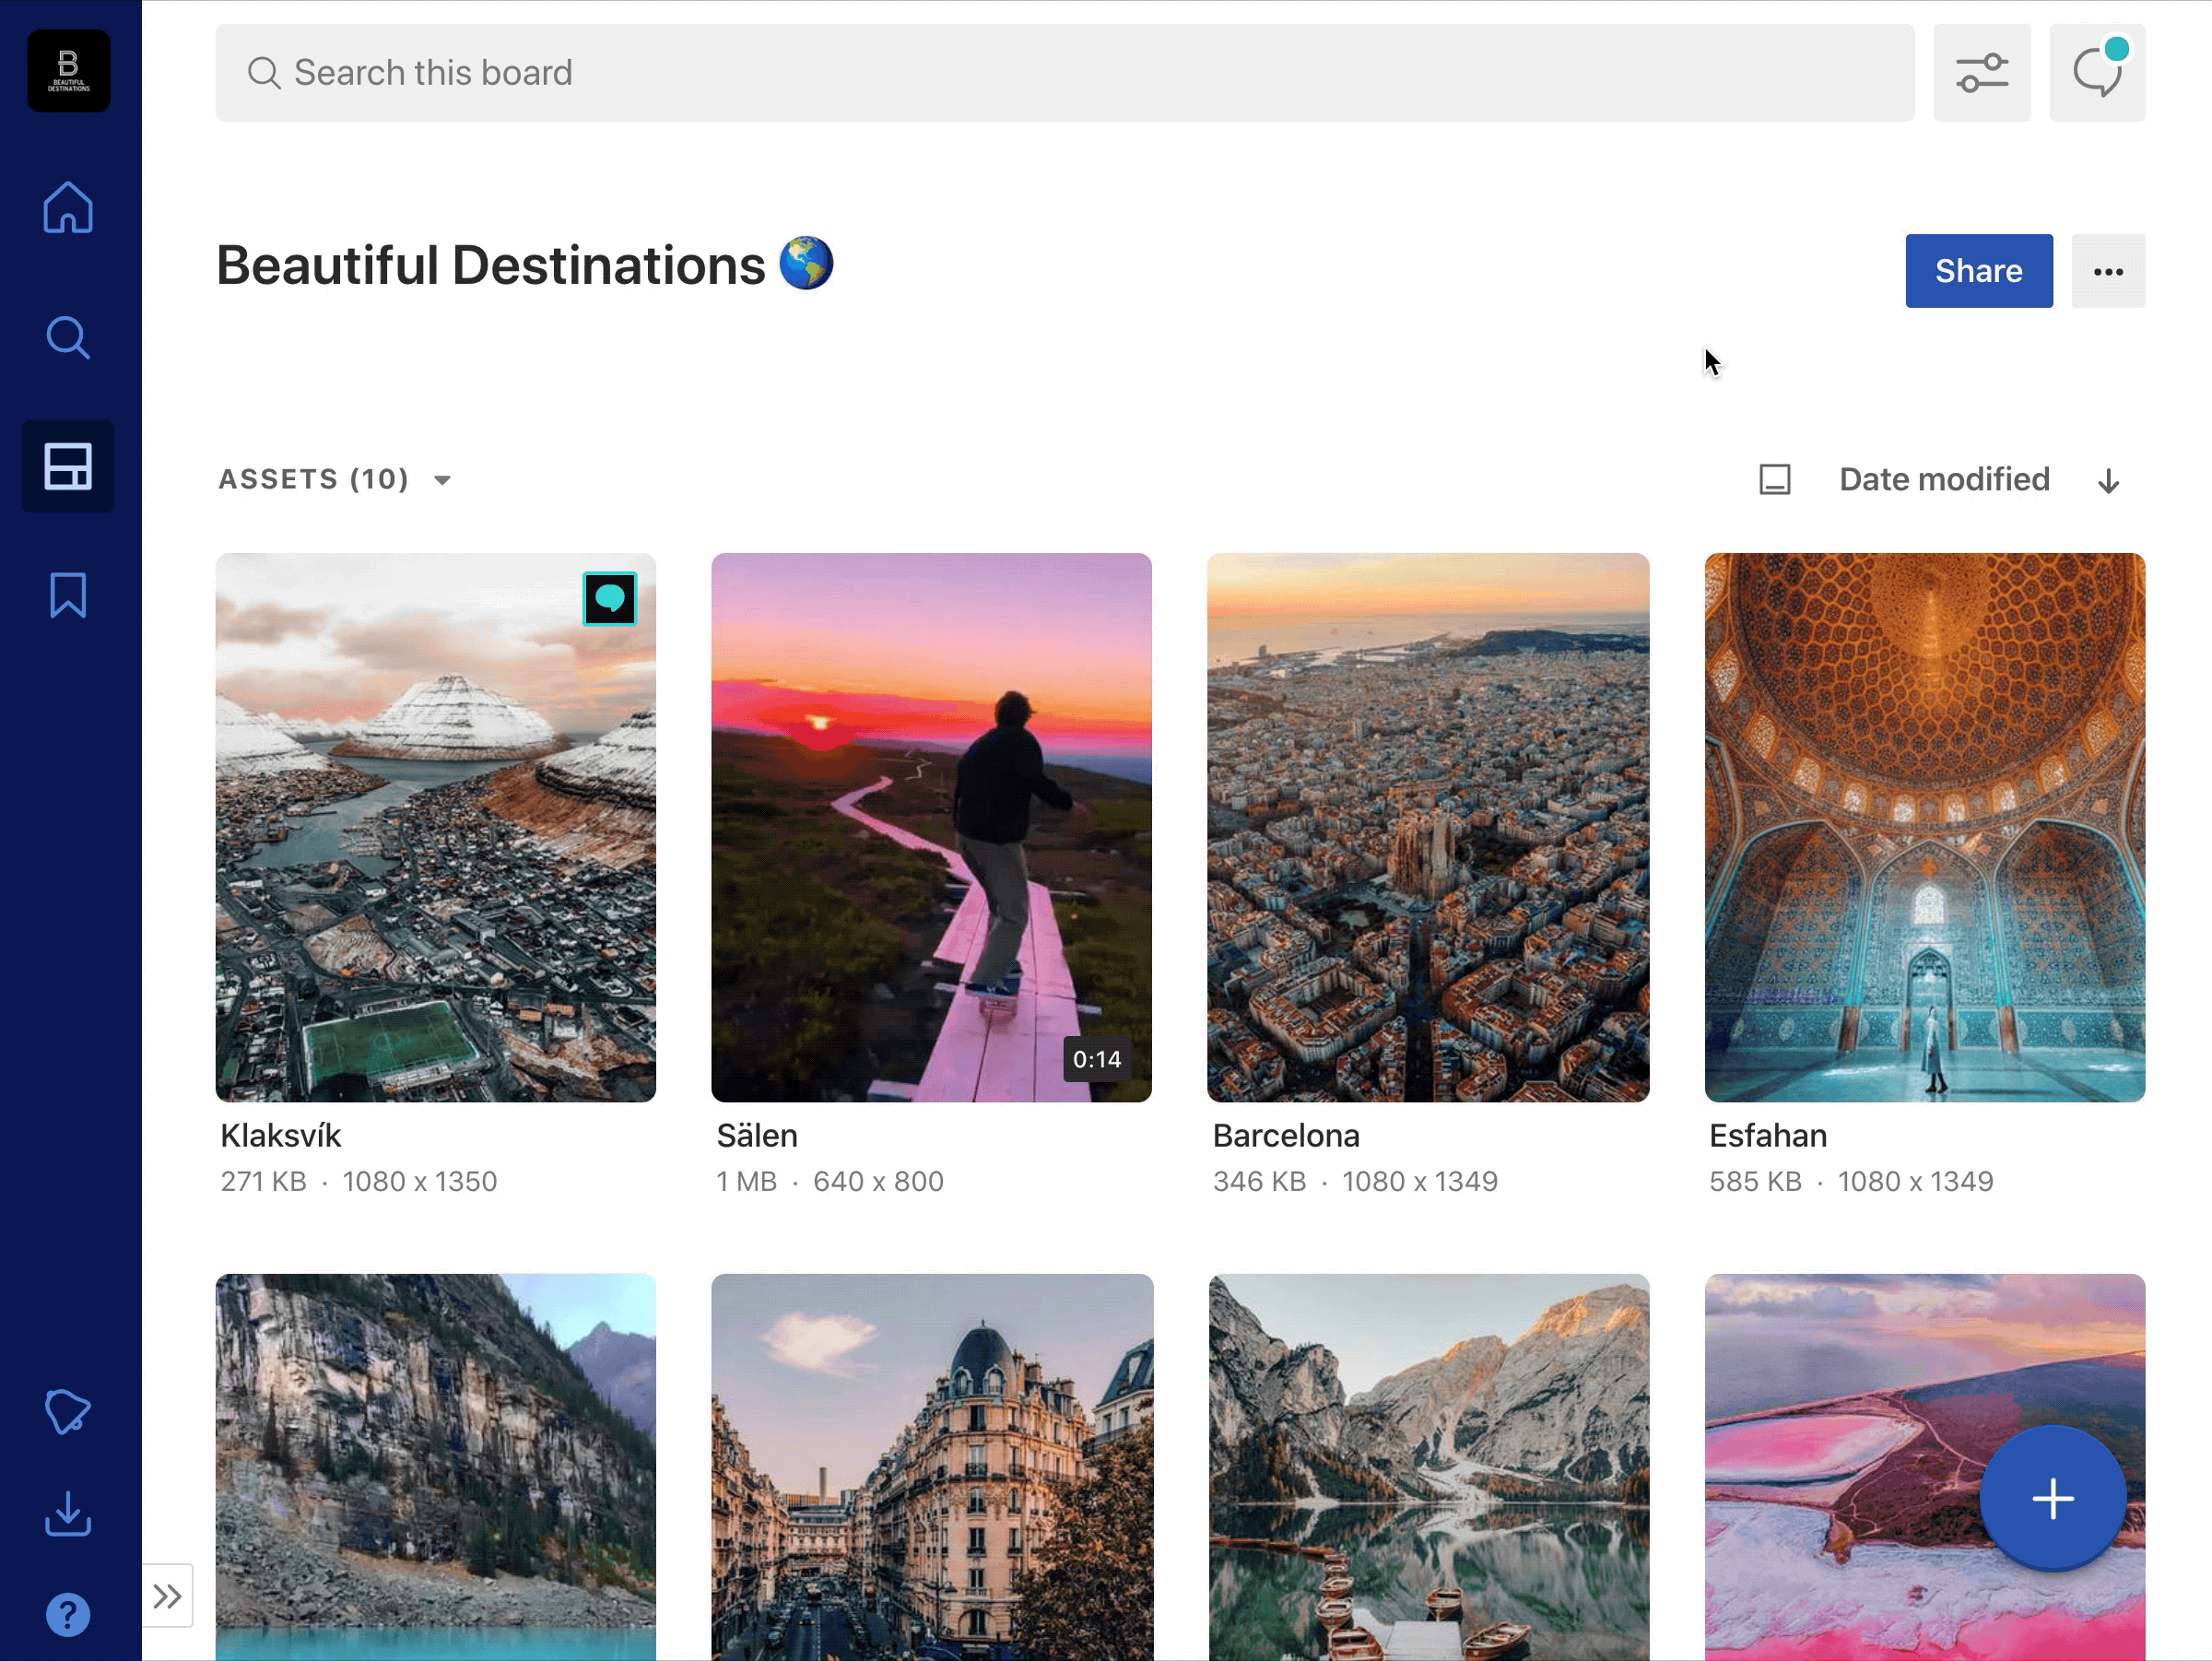Toggle the asset card view layout icon
The width and height of the screenshot is (2212, 1661).
coord(1774,480)
